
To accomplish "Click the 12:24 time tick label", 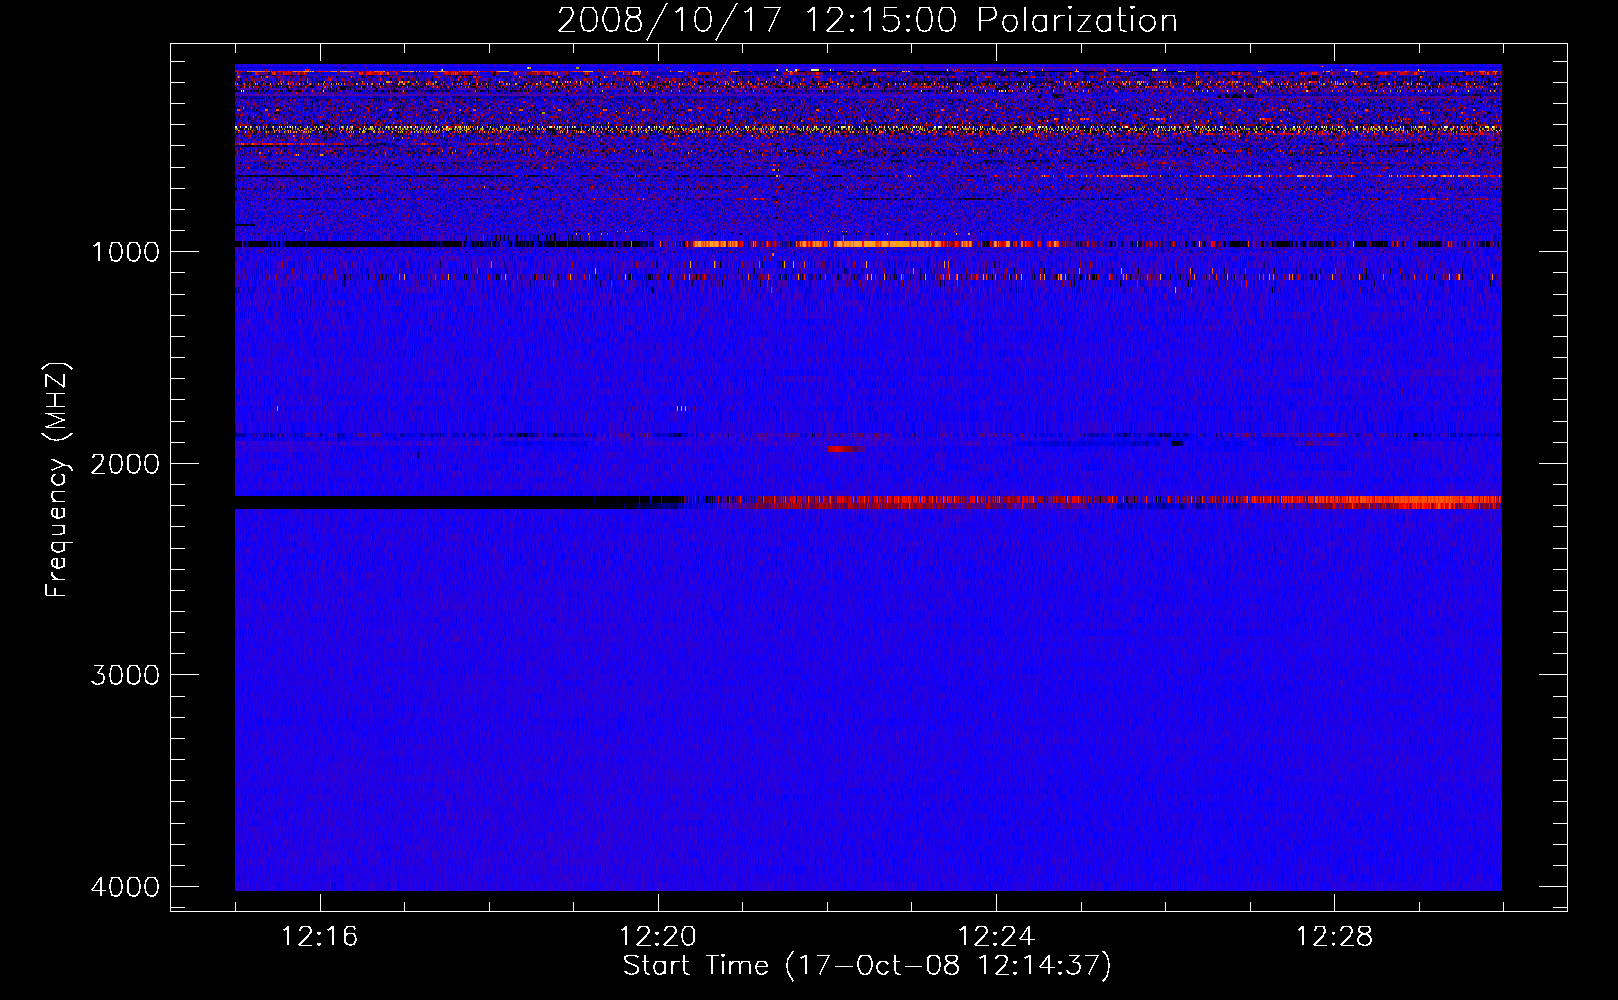I will coord(996,937).
